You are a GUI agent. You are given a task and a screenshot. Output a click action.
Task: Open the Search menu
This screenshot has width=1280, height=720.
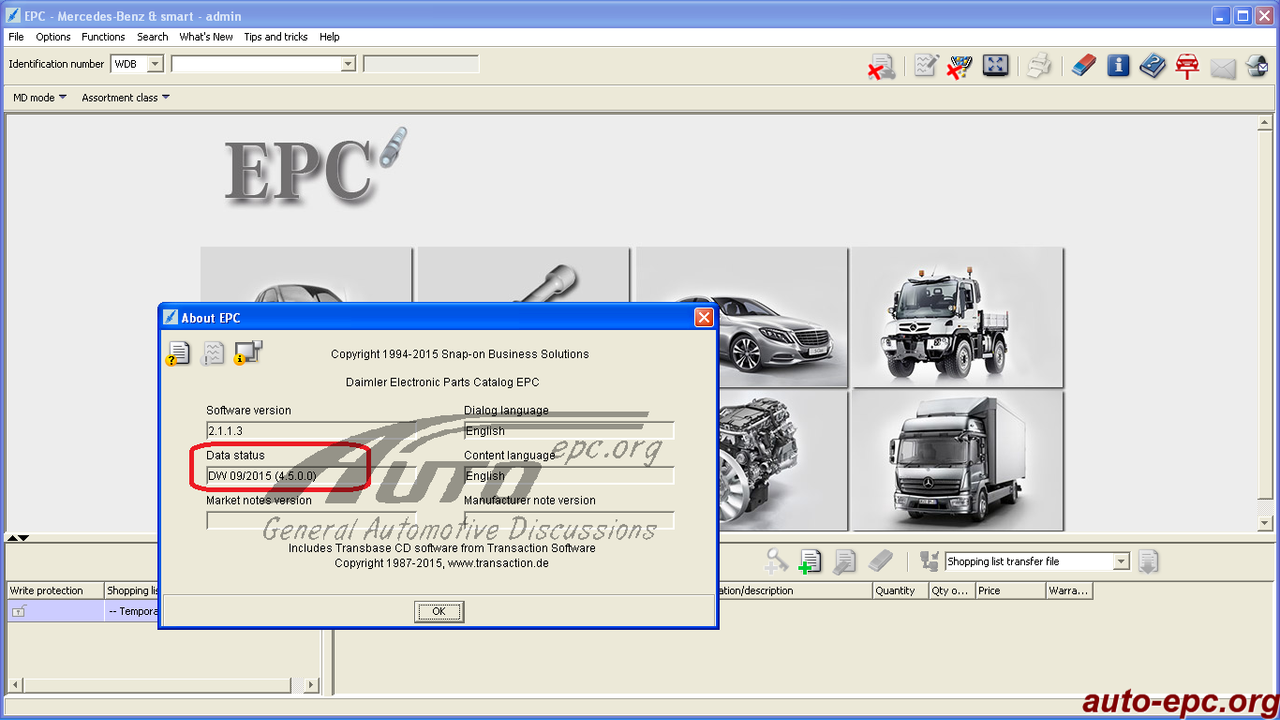click(x=152, y=37)
